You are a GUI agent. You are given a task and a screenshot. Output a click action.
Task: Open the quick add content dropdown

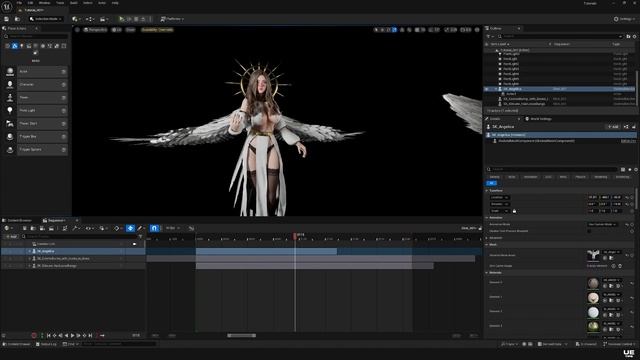tap(76, 19)
